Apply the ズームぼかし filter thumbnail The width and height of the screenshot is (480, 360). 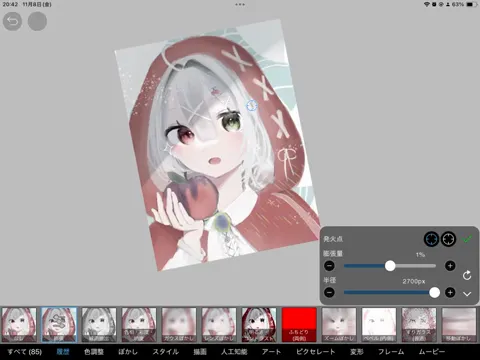coord(339,325)
